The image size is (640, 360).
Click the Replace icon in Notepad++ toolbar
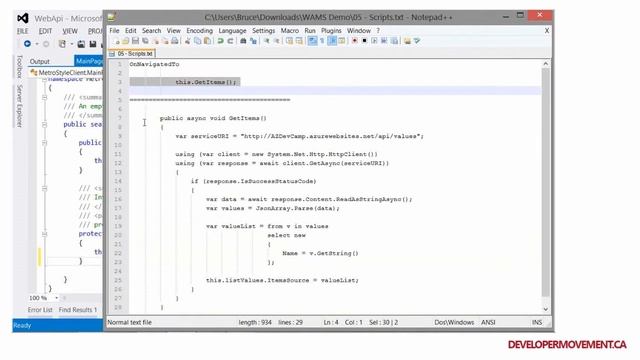click(x=253, y=41)
